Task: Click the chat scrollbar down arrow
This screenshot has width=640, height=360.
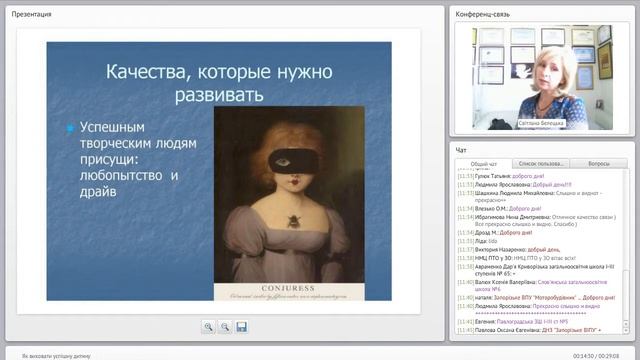Action: tap(626, 331)
